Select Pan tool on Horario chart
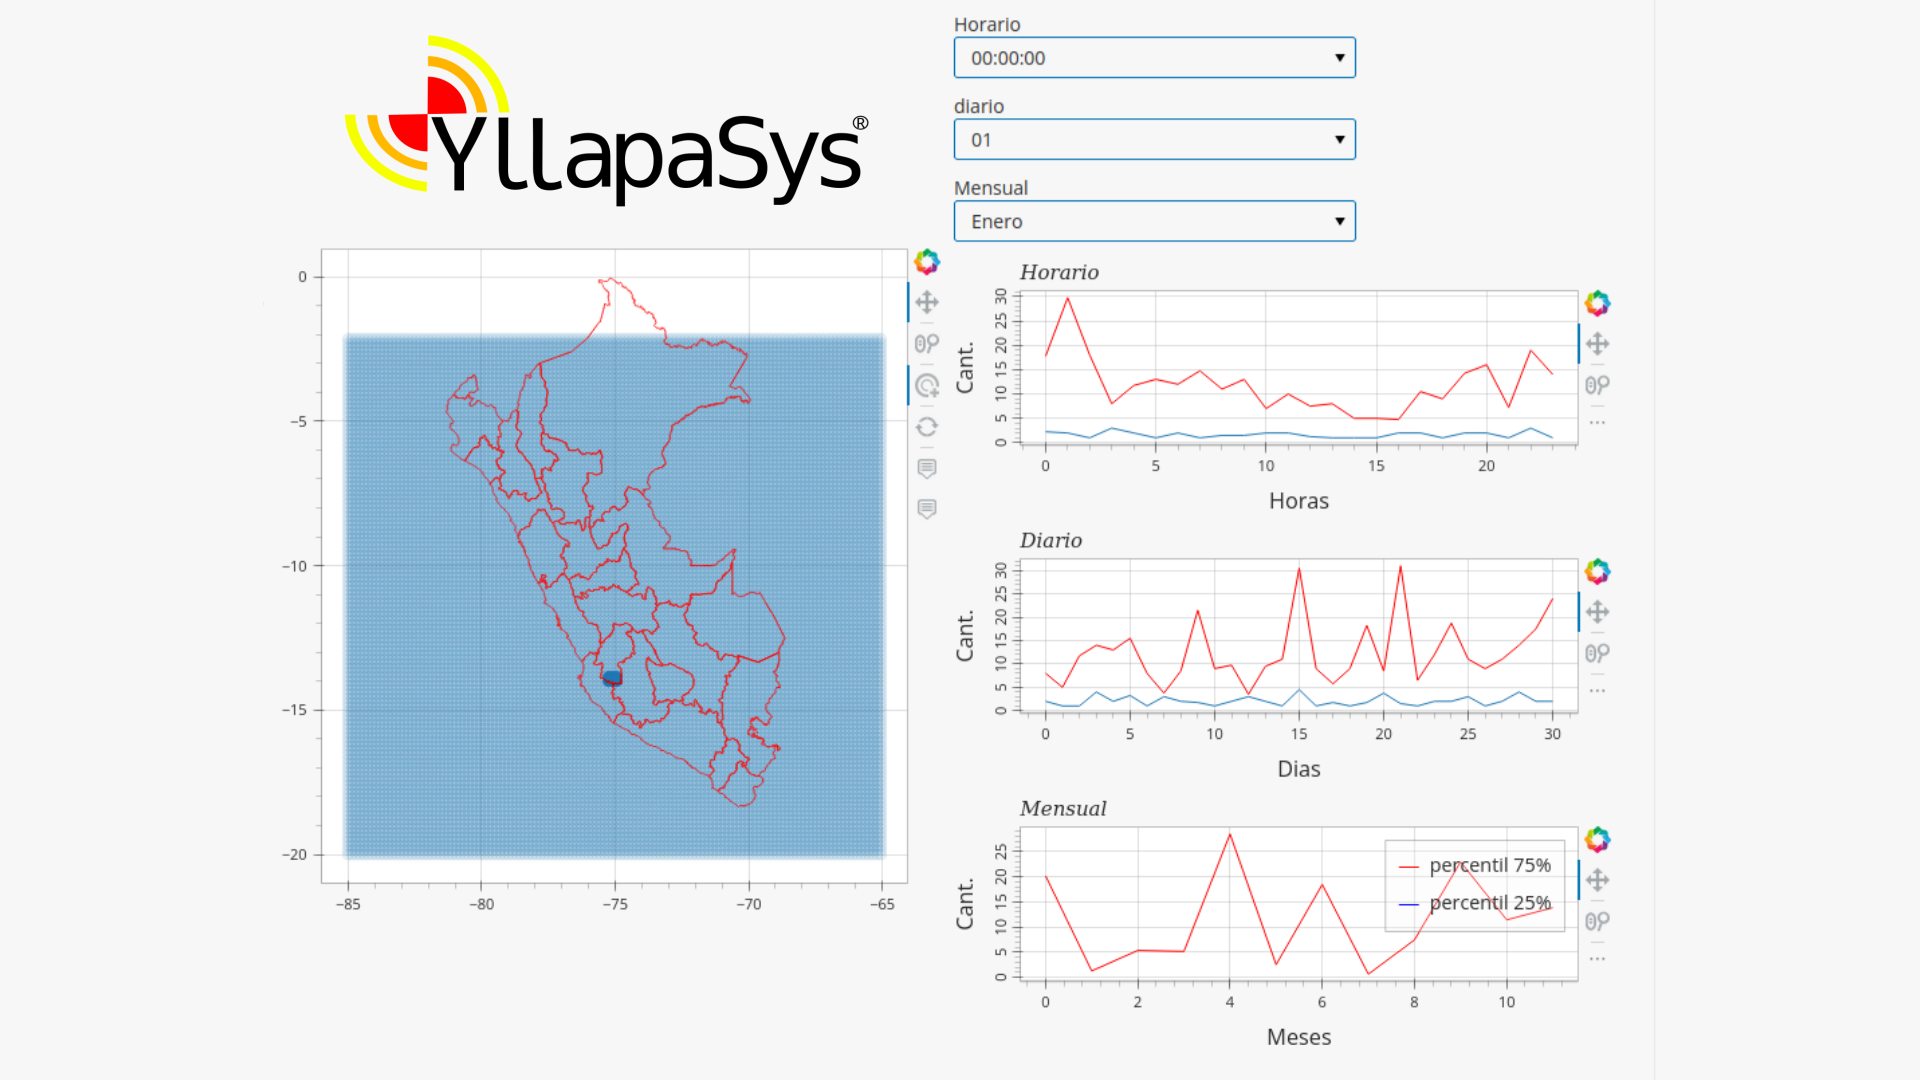 pos(1597,344)
